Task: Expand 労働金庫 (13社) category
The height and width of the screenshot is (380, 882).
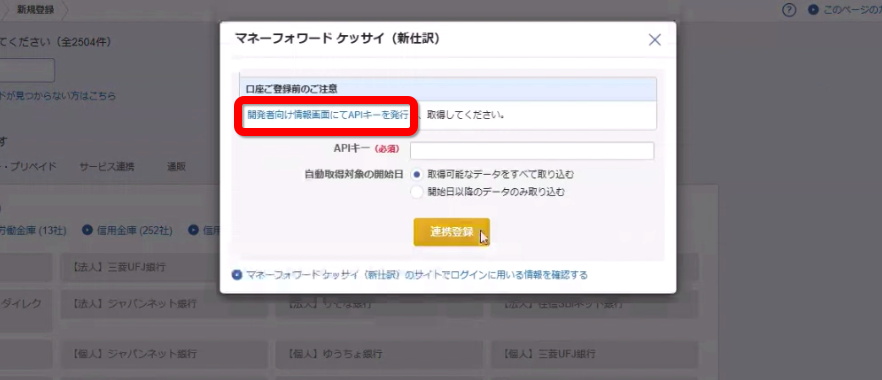Action: tap(33, 230)
